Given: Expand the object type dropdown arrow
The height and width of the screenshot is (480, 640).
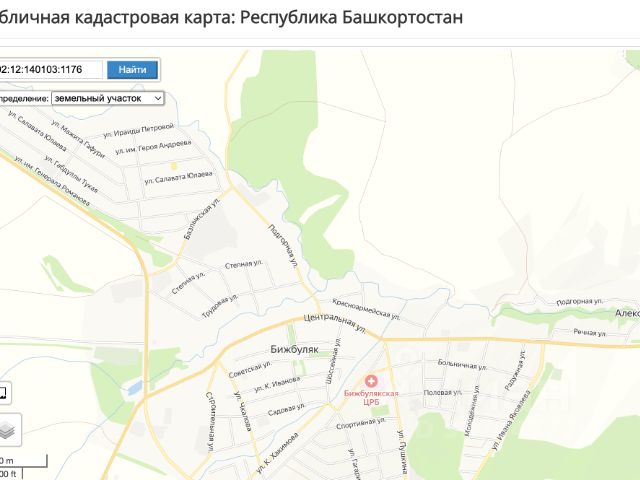Looking at the screenshot, I should pos(158,98).
